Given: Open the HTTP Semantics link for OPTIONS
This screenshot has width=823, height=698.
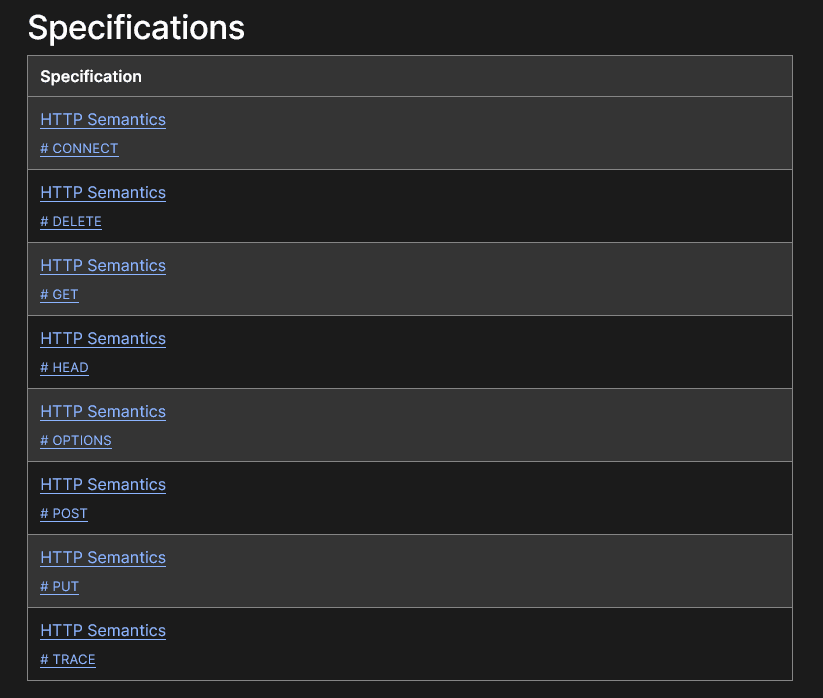Looking at the screenshot, I should [102, 411].
